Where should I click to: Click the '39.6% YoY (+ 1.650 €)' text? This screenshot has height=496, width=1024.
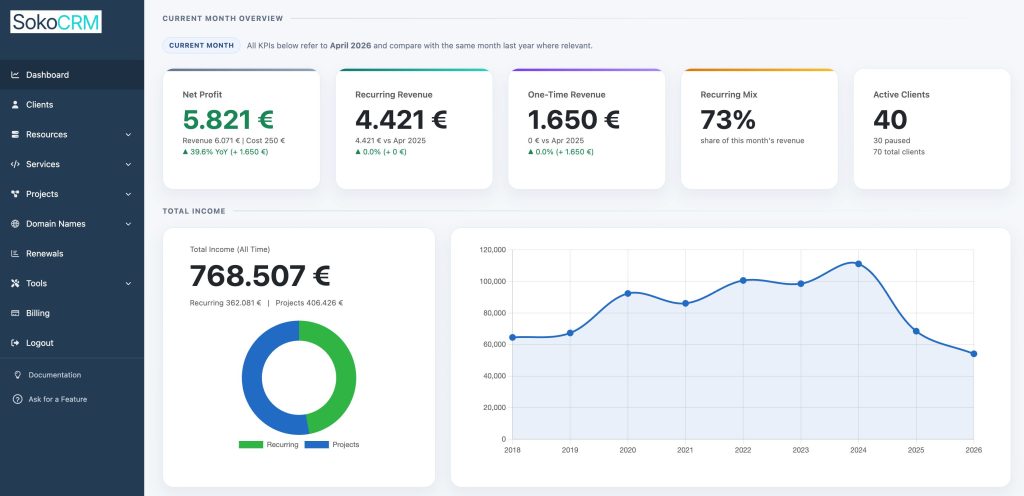click(x=229, y=152)
